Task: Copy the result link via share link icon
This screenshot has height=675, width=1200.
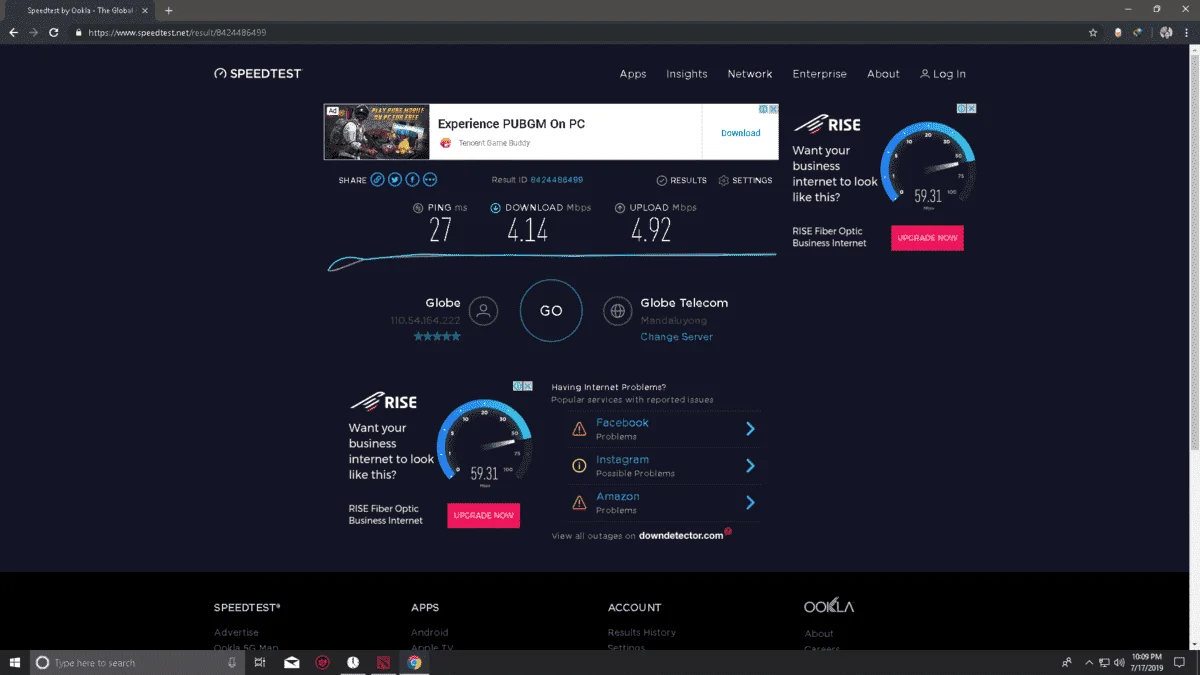Action: click(x=377, y=180)
